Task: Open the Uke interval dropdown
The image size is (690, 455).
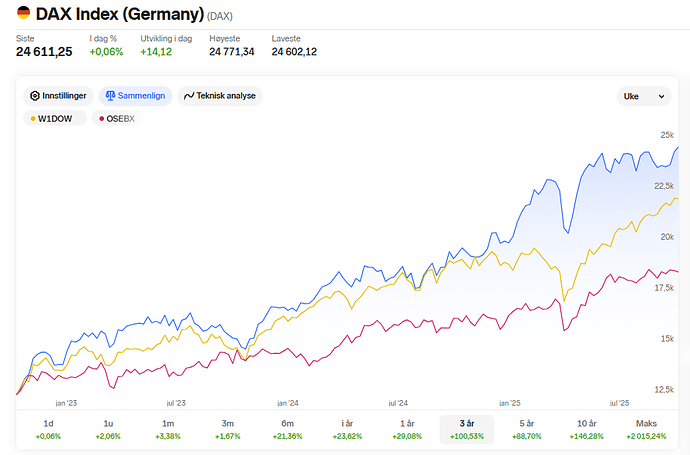Action: point(644,96)
